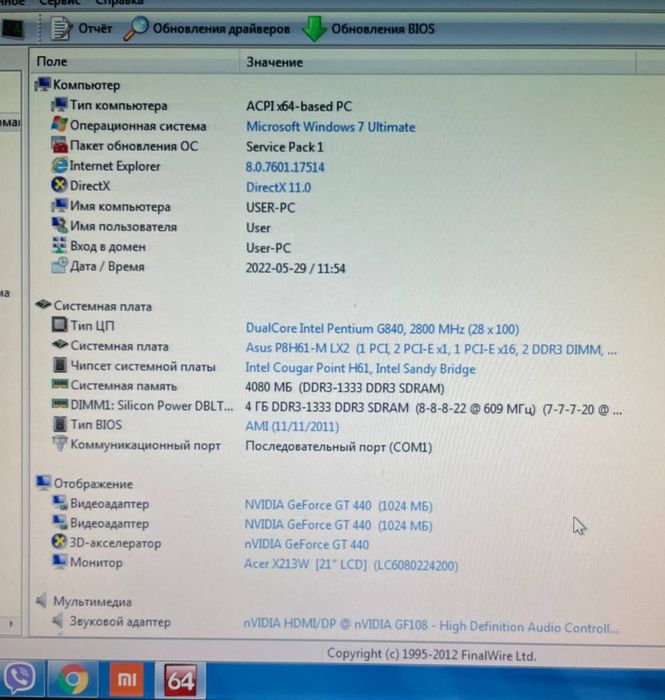Click the Чипсет системной платы icon
The image size is (665, 700).
60,365
